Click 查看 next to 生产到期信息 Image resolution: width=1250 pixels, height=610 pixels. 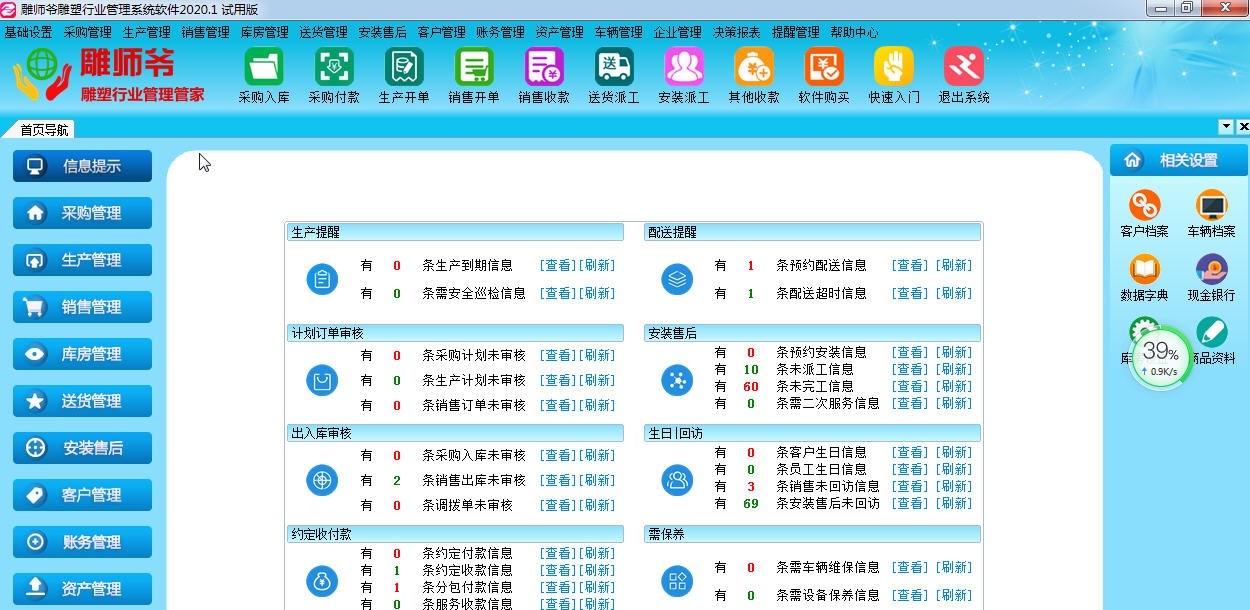tap(557, 265)
